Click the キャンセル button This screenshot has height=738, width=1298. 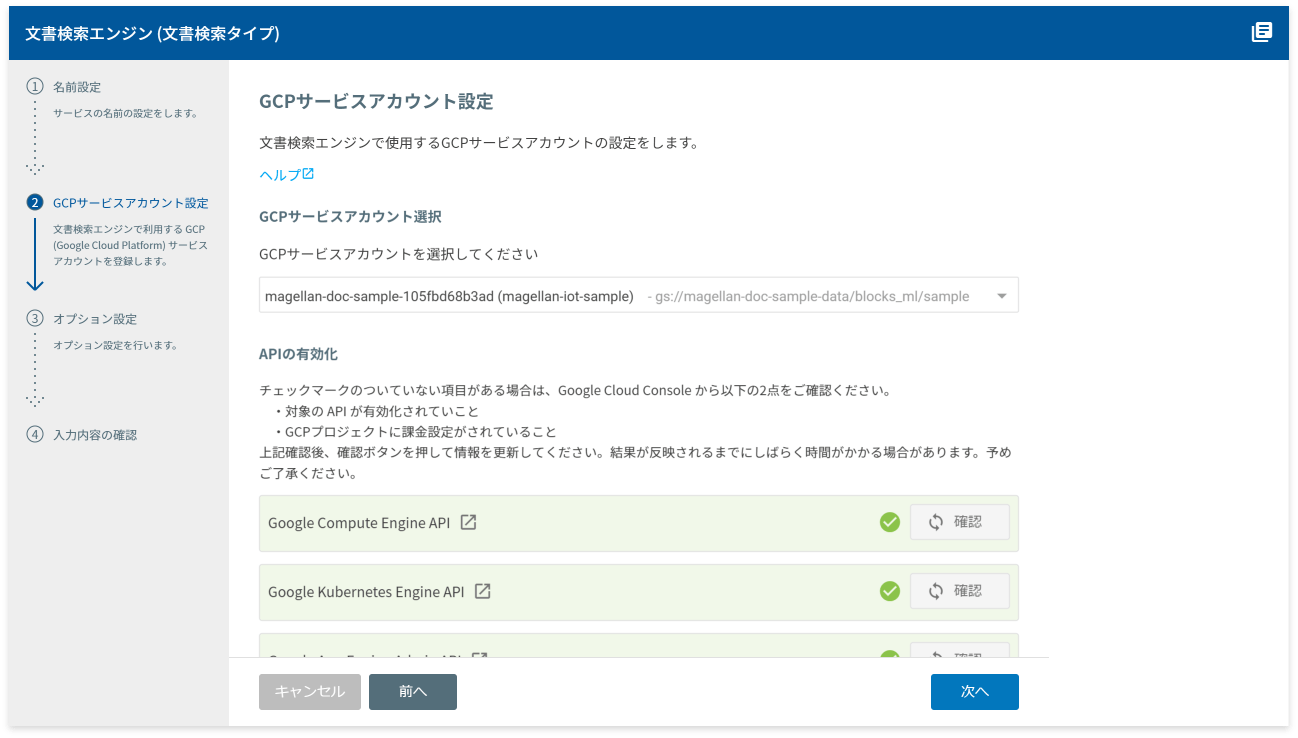coord(310,692)
